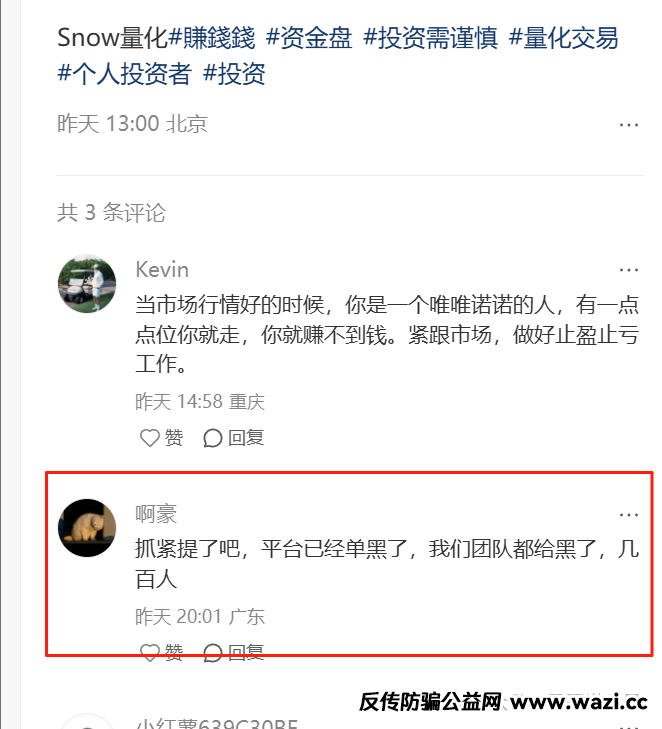Open the #投资需谨慎 hashtag
Viewport: 662px width, 729px height.
click(430, 38)
